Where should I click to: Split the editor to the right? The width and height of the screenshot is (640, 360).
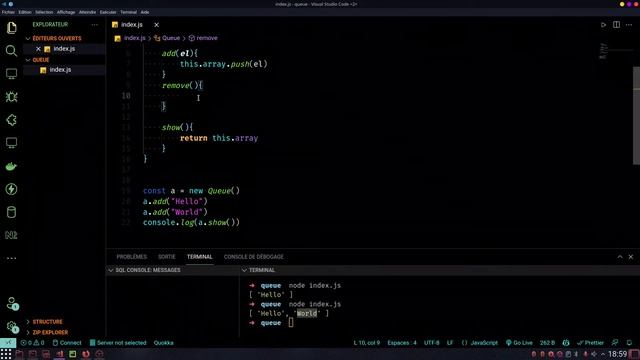point(616,25)
